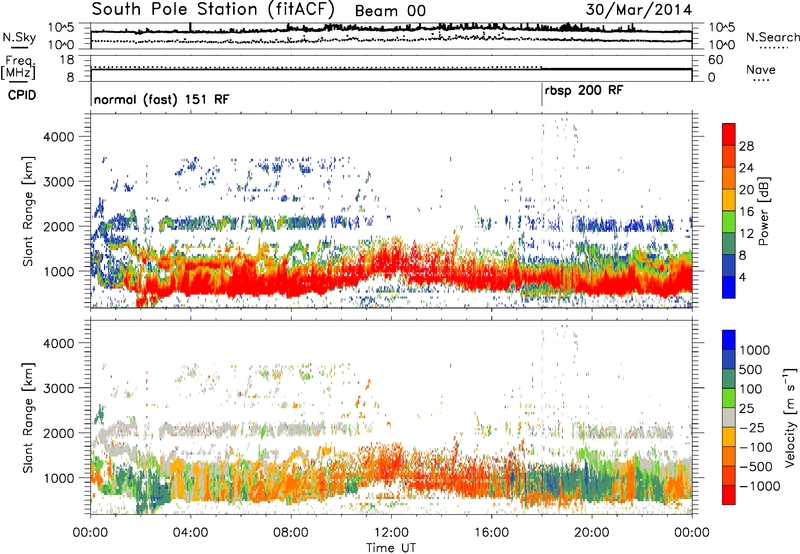Click the "Nave" legend label
This screenshot has width=800, height=554.
[x=761, y=70]
